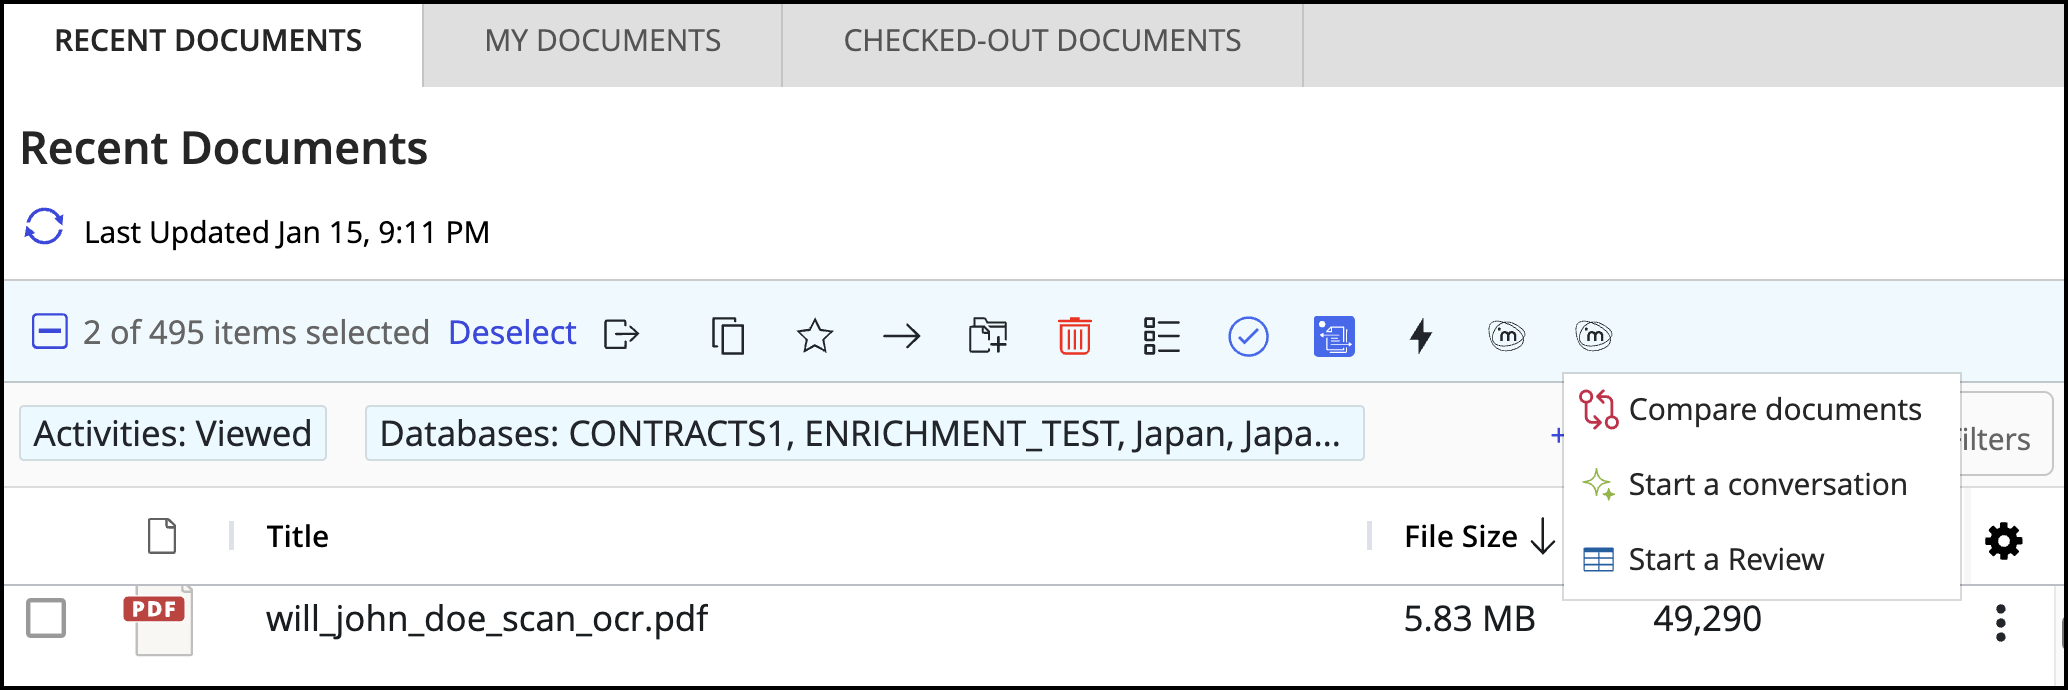Click the star favorite icon in toolbar
Viewport: 2068px width, 690px height.
(x=815, y=335)
